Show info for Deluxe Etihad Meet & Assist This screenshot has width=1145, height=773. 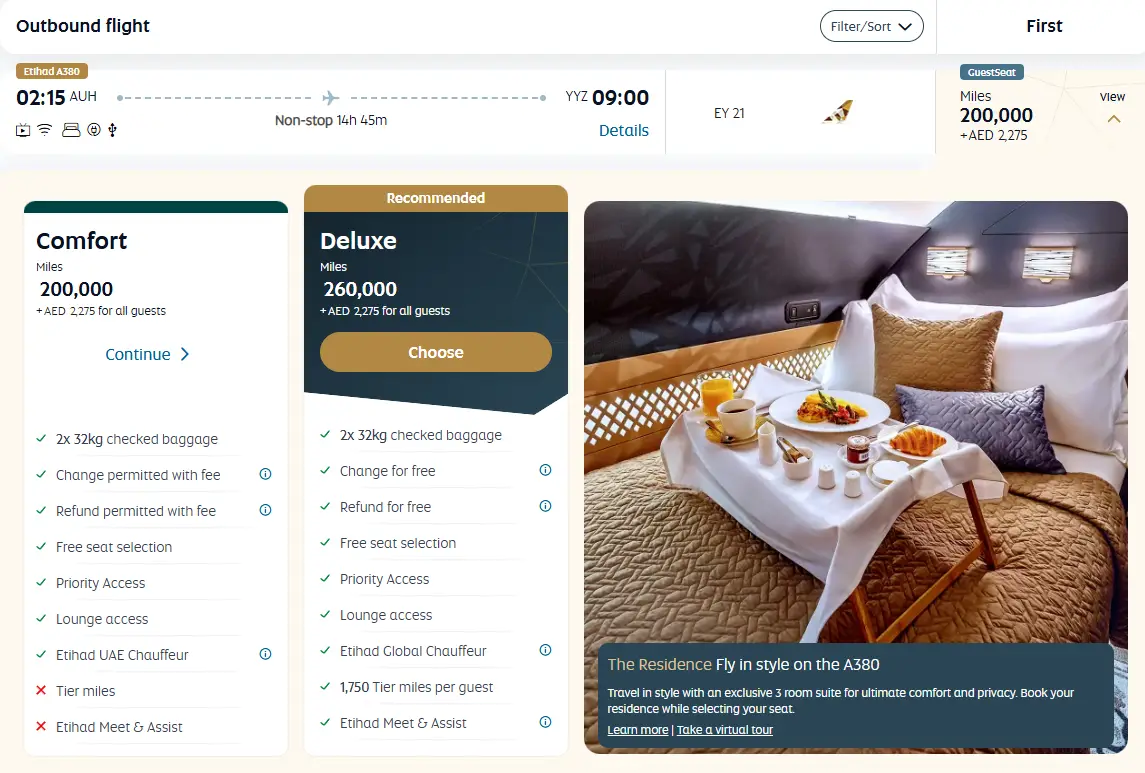coord(545,722)
